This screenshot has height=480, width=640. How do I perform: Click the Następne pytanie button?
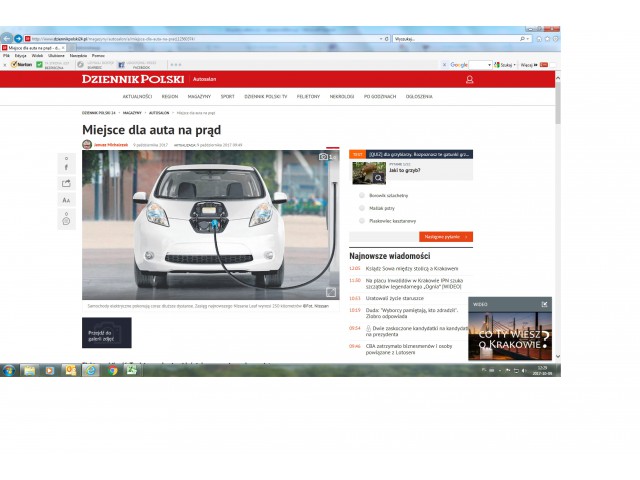tap(447, 237)
